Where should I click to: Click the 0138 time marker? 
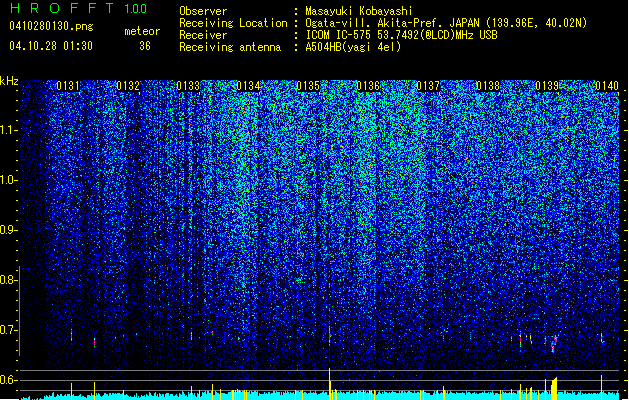point(488,86)
